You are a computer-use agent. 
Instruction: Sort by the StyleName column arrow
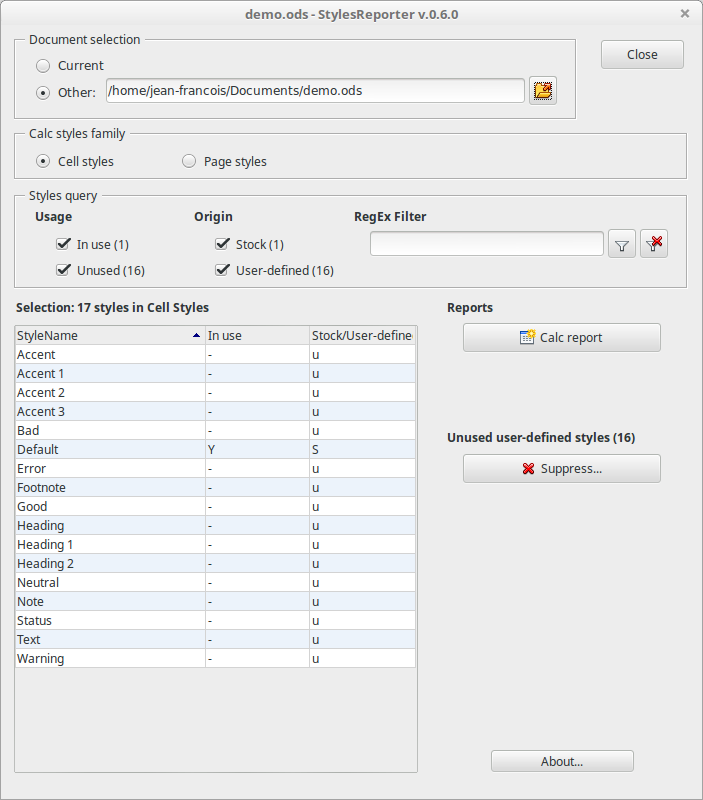[196, 335]
